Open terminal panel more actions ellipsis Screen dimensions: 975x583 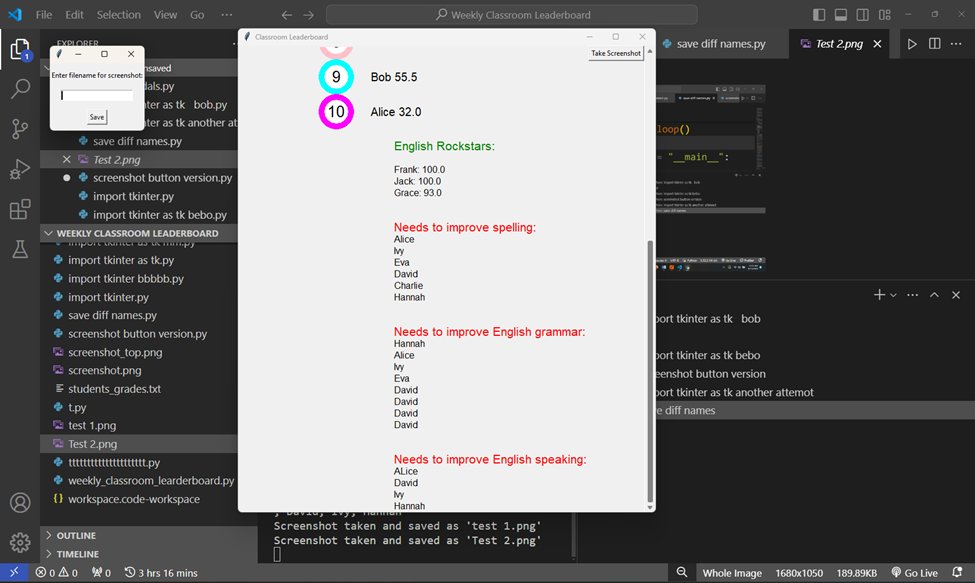point(912,295)
